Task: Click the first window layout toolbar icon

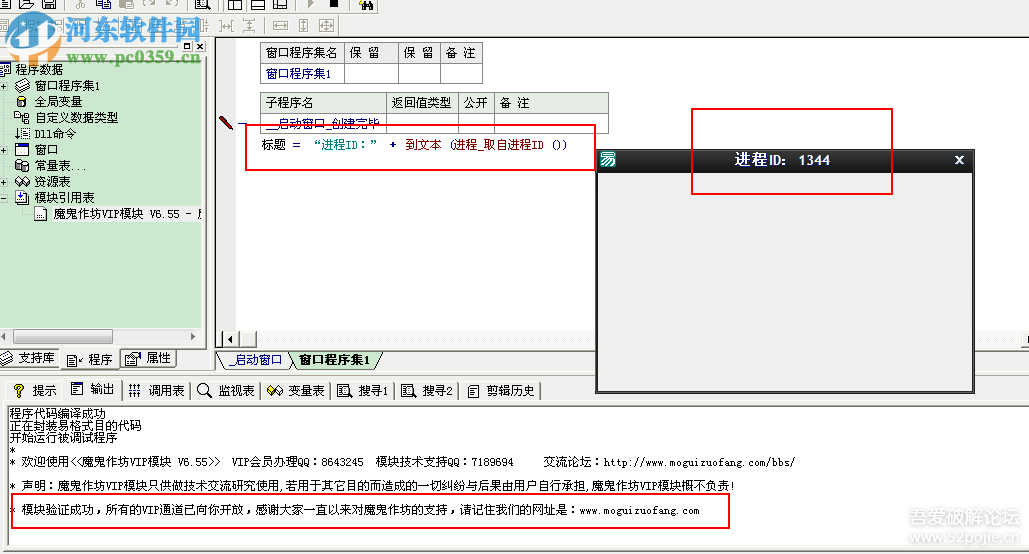Action: click(x=234, y=5)
